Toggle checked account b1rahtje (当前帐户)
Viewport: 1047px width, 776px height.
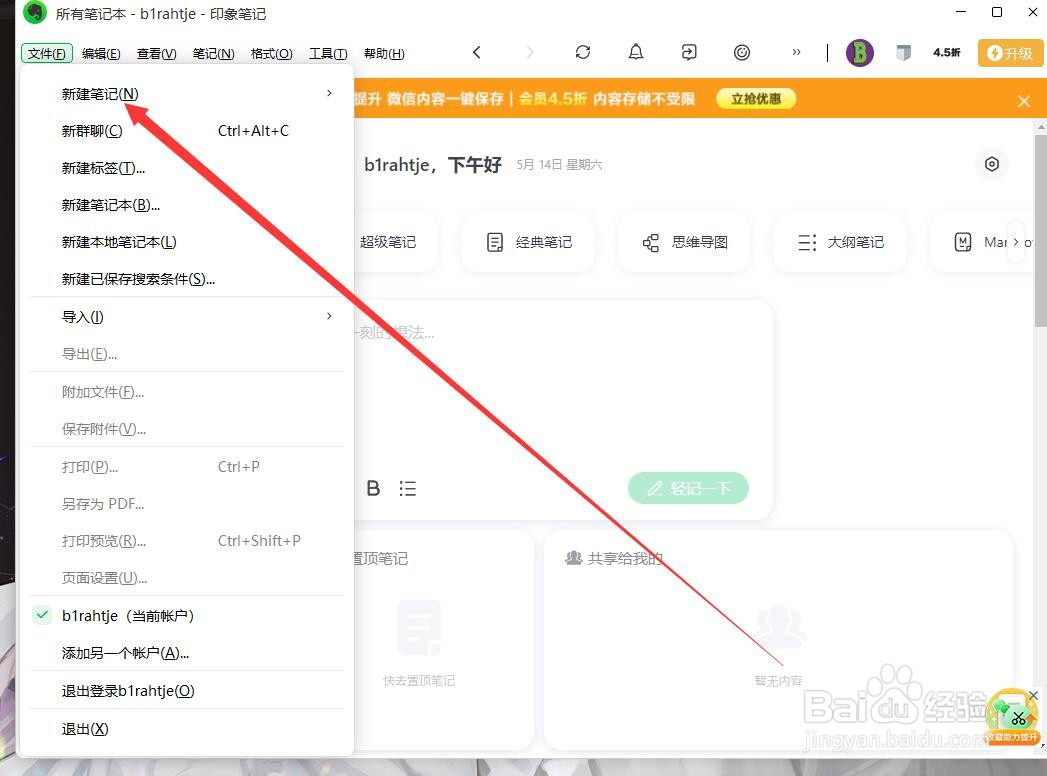(186, 615)
